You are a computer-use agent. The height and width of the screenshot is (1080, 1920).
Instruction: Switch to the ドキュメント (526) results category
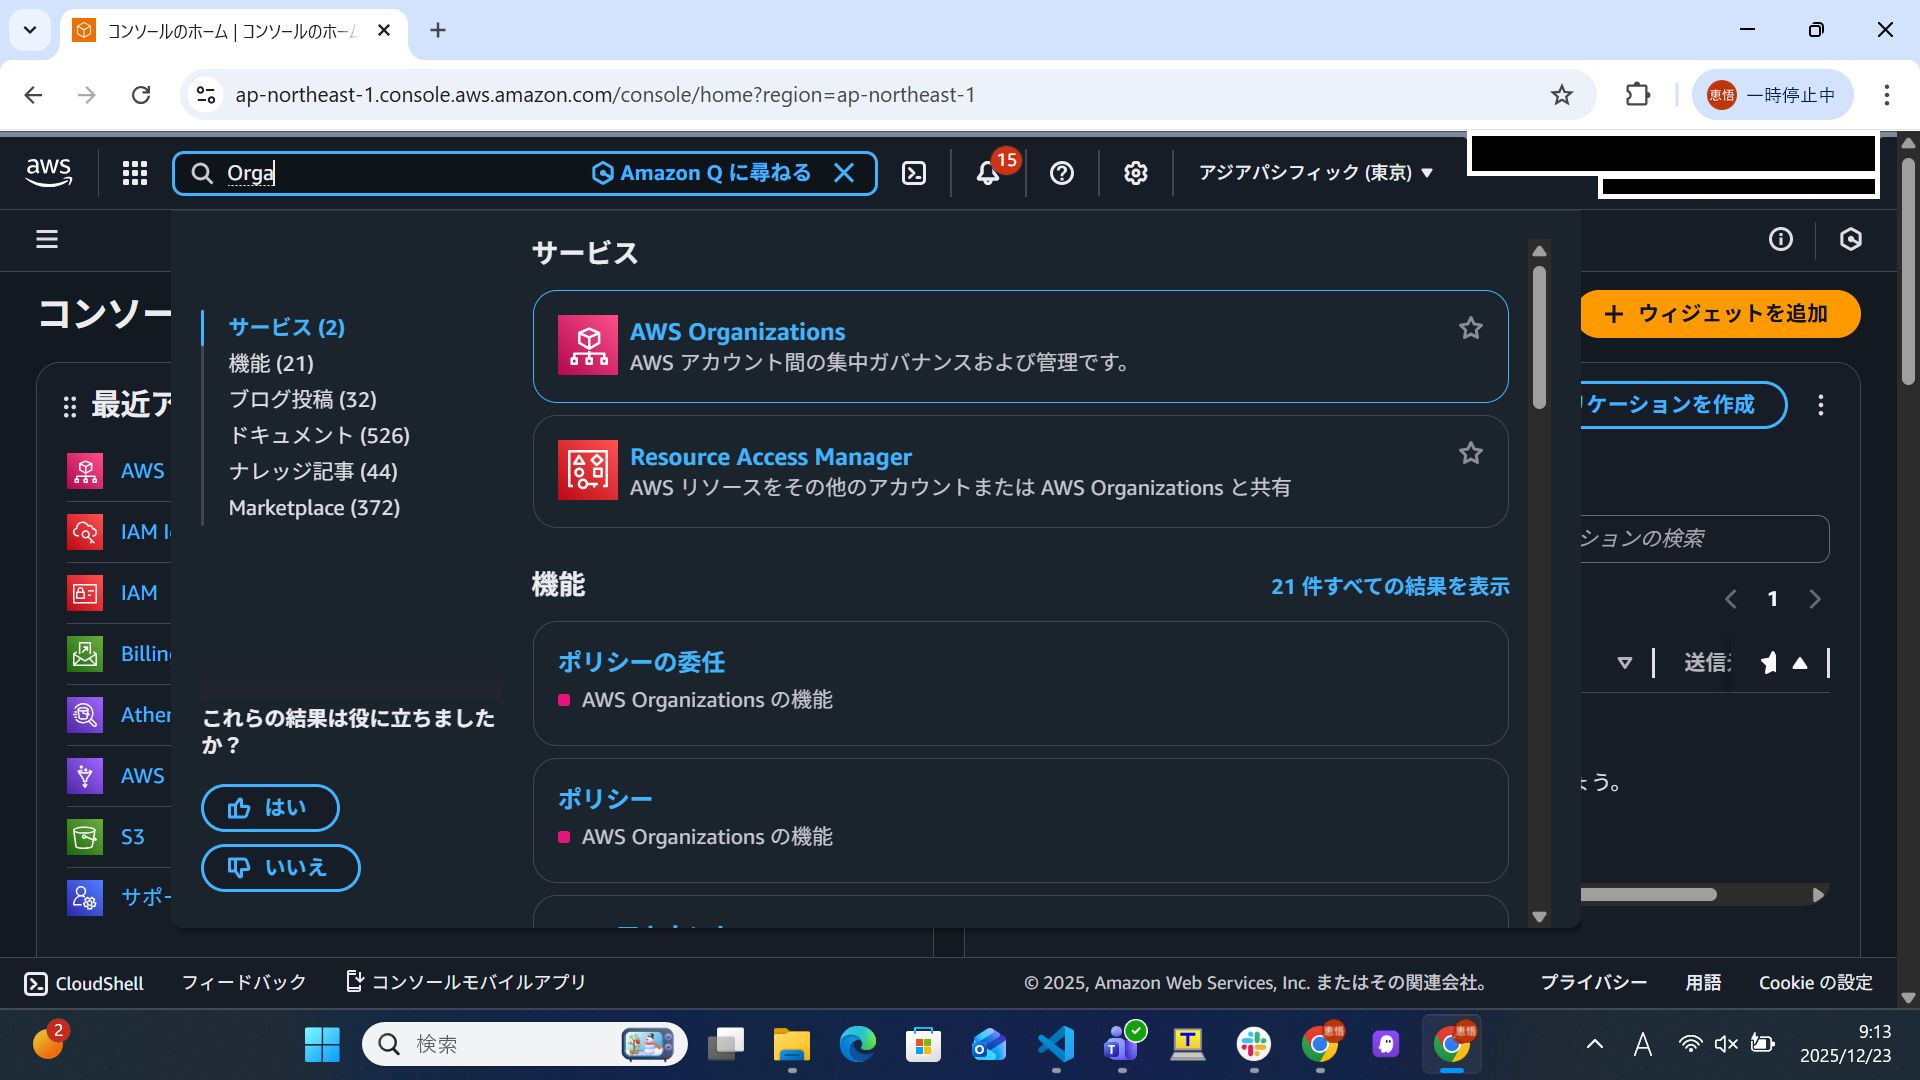tap(320, 435)
